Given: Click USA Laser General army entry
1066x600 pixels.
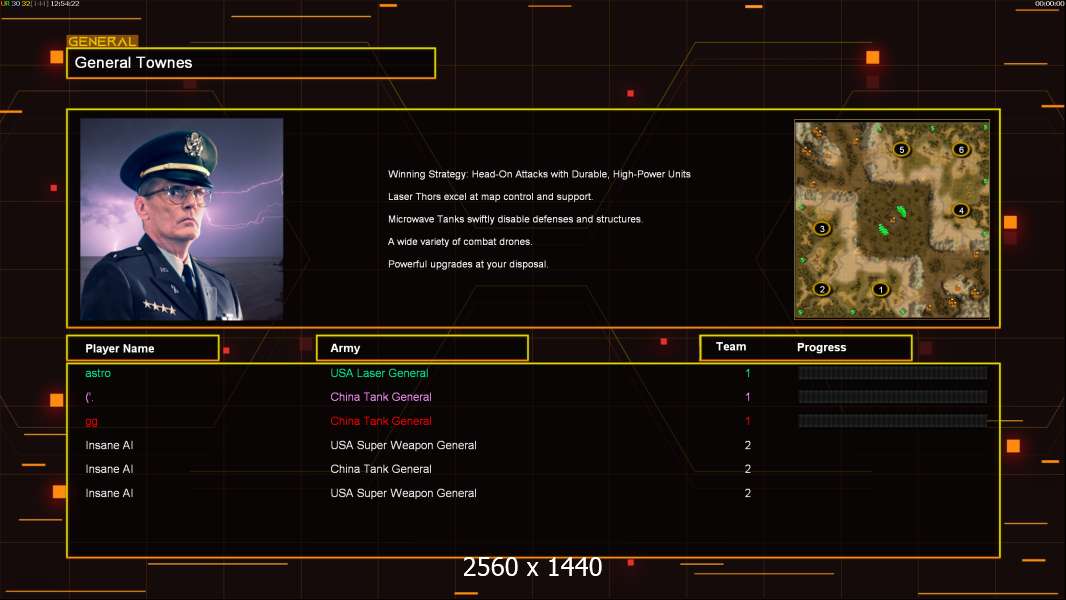Looking at the screenshot, I should [379, 373].
